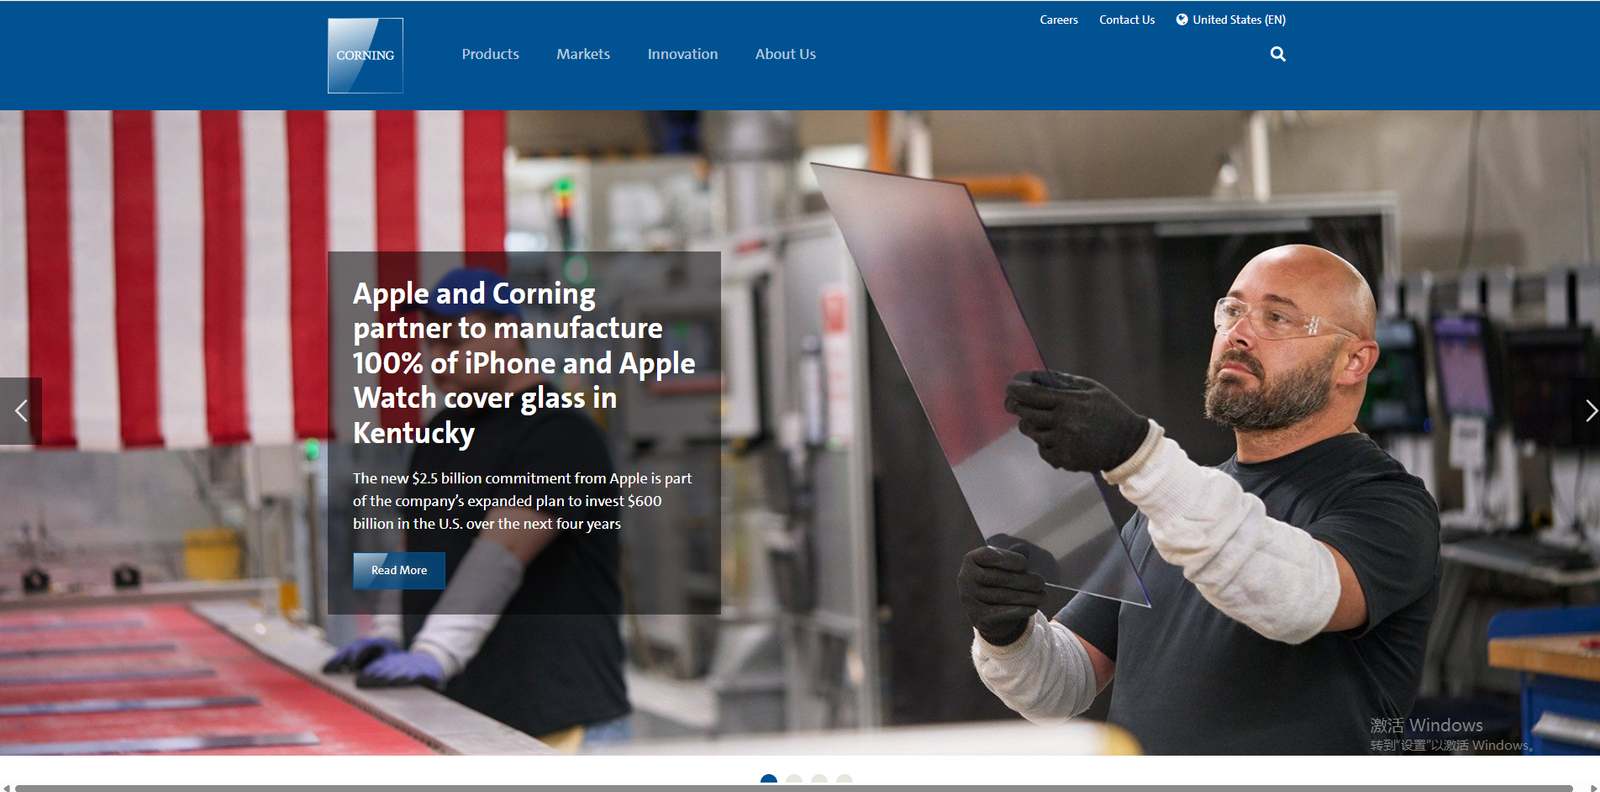Open the Careers link

[1058, 20]
